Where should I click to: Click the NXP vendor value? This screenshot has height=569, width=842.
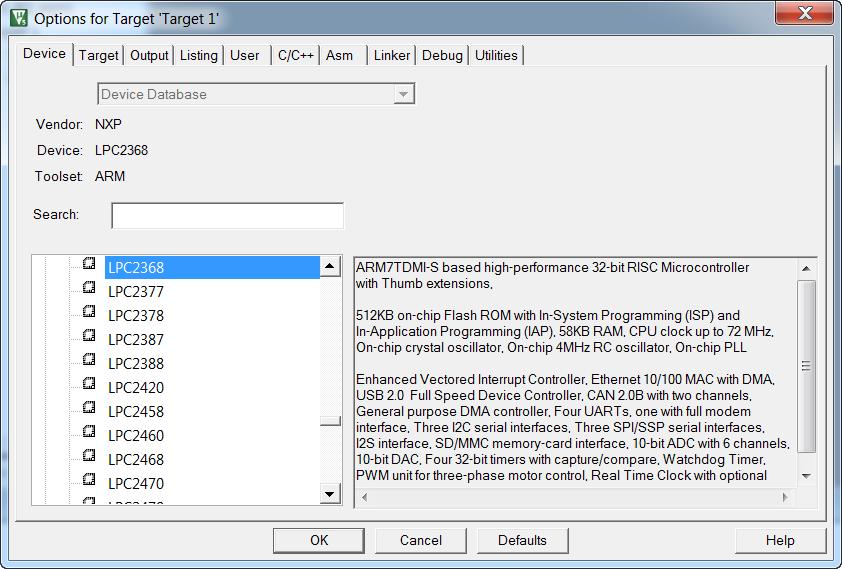(108, 124)
